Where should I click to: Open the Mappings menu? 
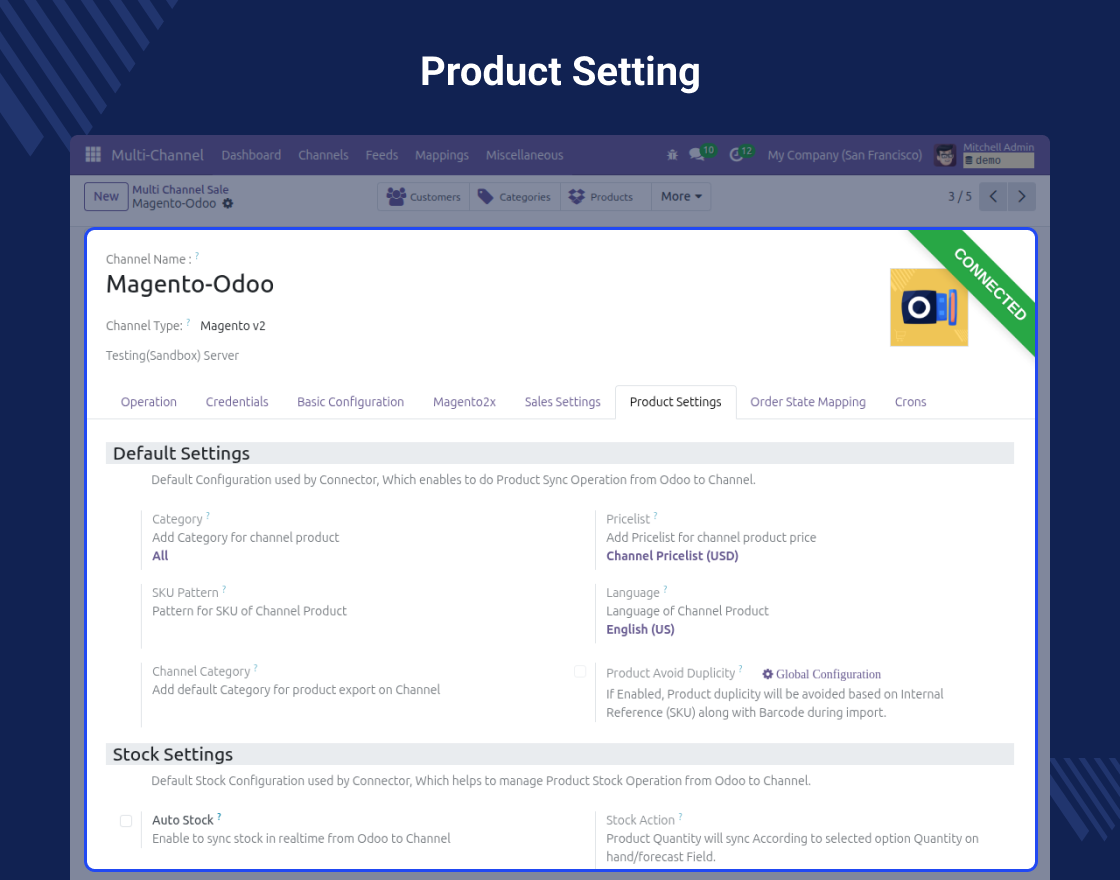pos(441,155)
